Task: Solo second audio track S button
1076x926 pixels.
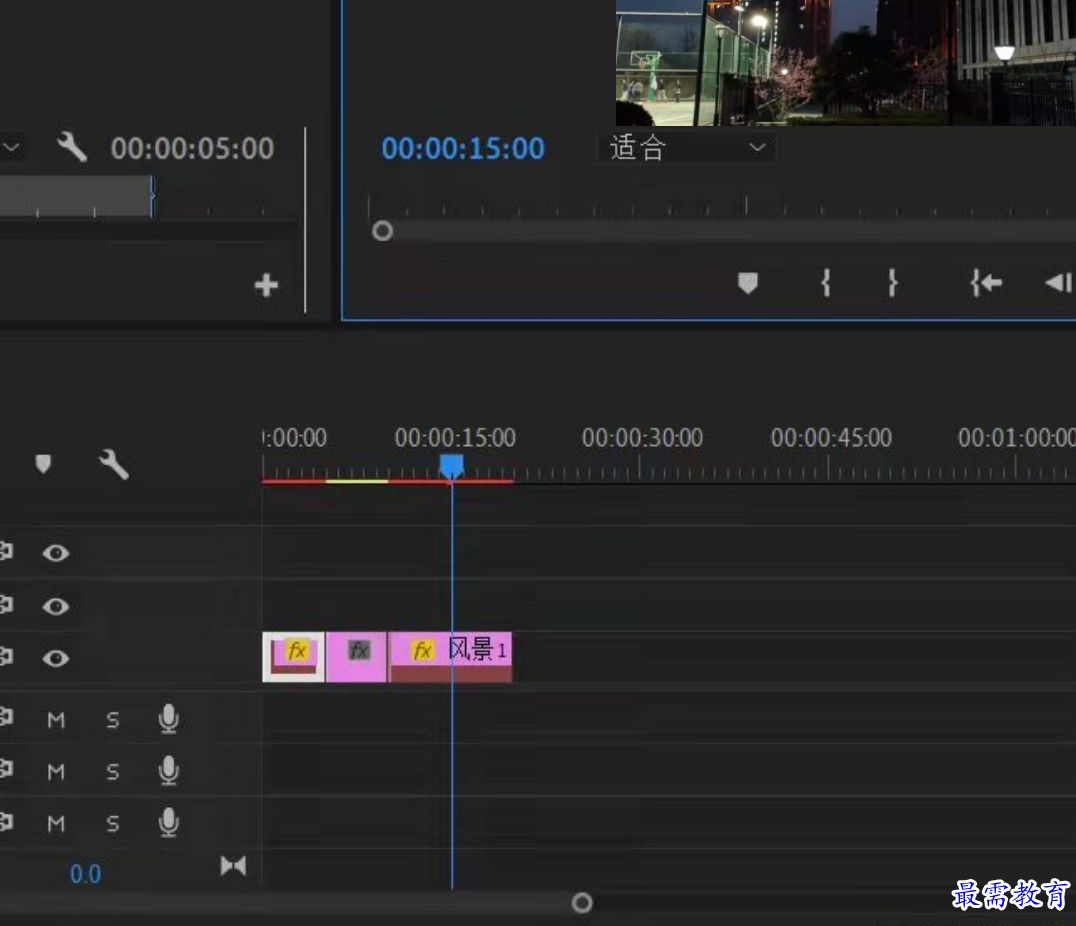Action: pyautogui.click(x=113, y=772)
